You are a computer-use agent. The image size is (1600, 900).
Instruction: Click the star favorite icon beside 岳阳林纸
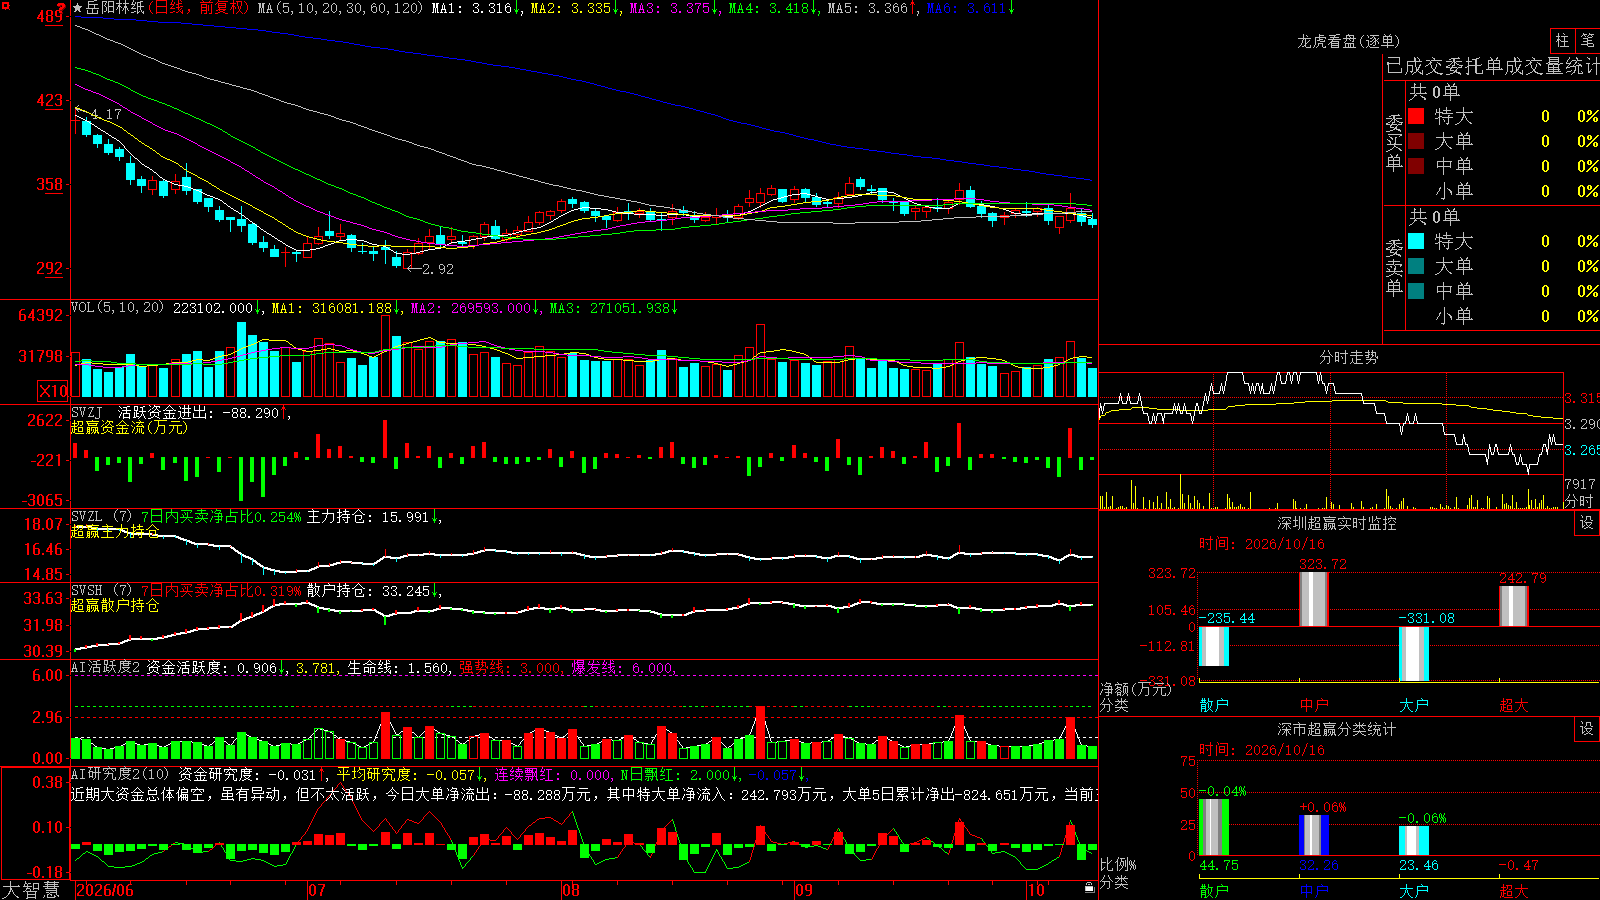[x=78, y=8]
